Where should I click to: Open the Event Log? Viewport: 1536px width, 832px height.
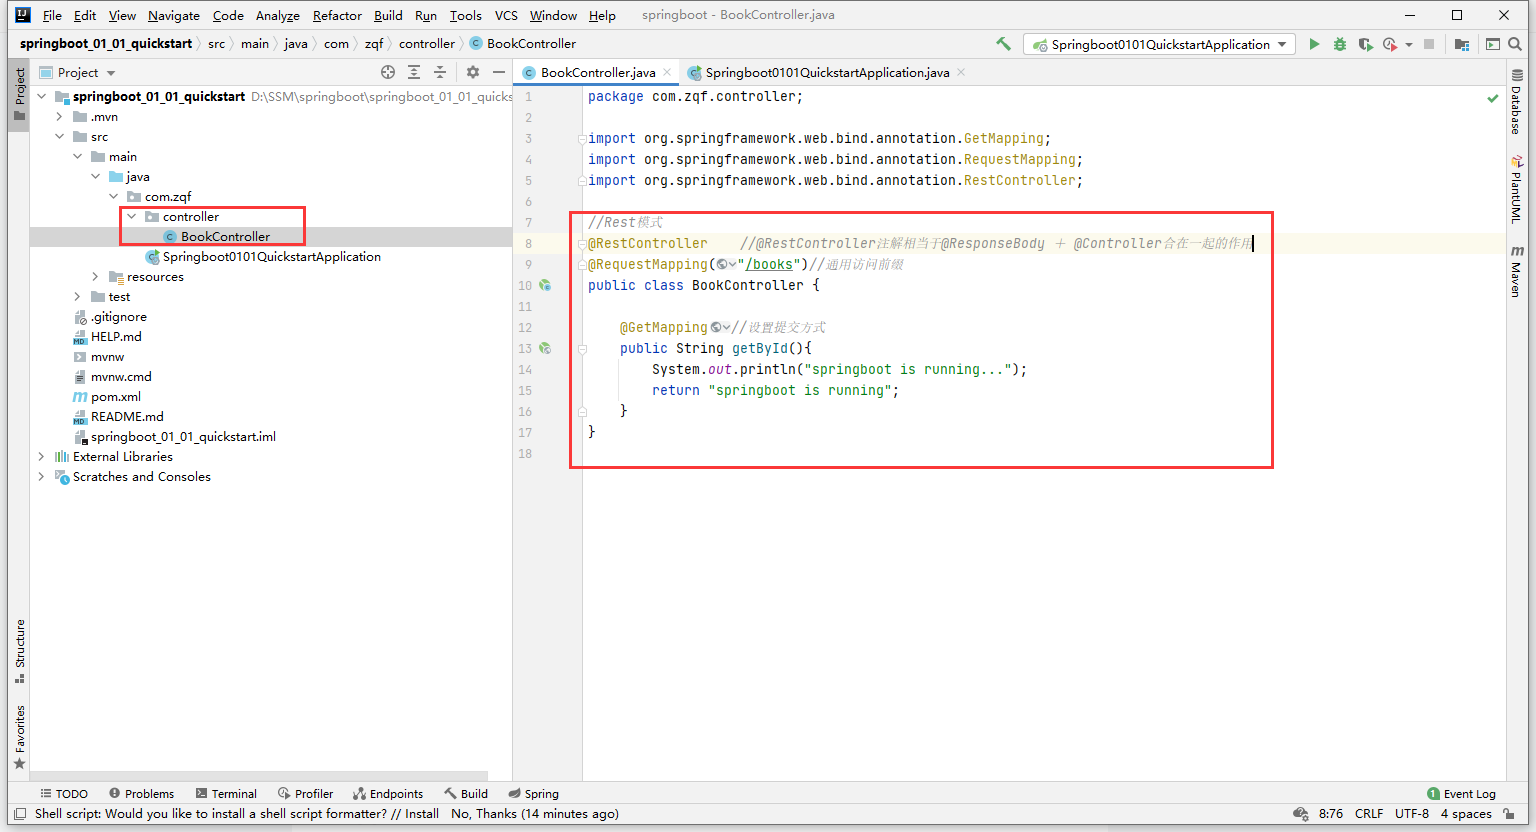tap(1461, 794)
